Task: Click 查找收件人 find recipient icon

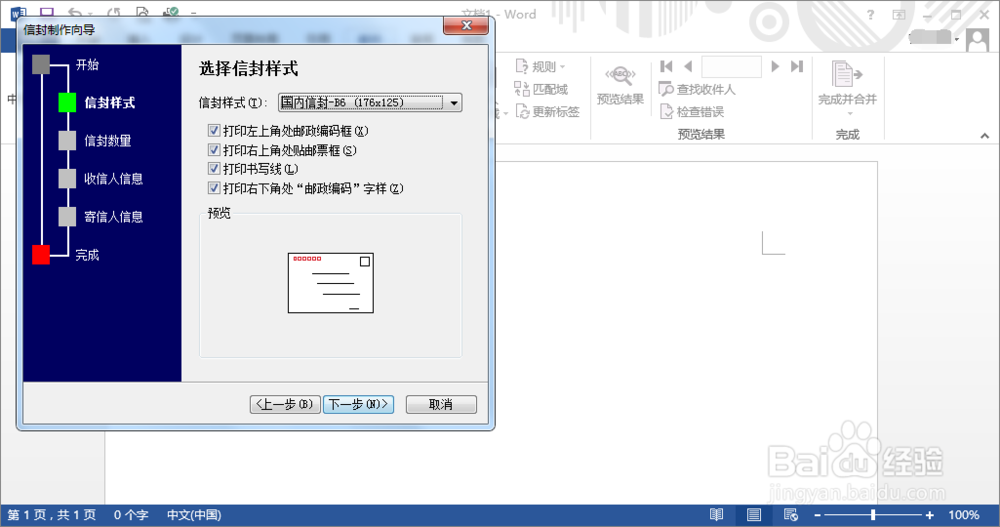Action: 666,89
